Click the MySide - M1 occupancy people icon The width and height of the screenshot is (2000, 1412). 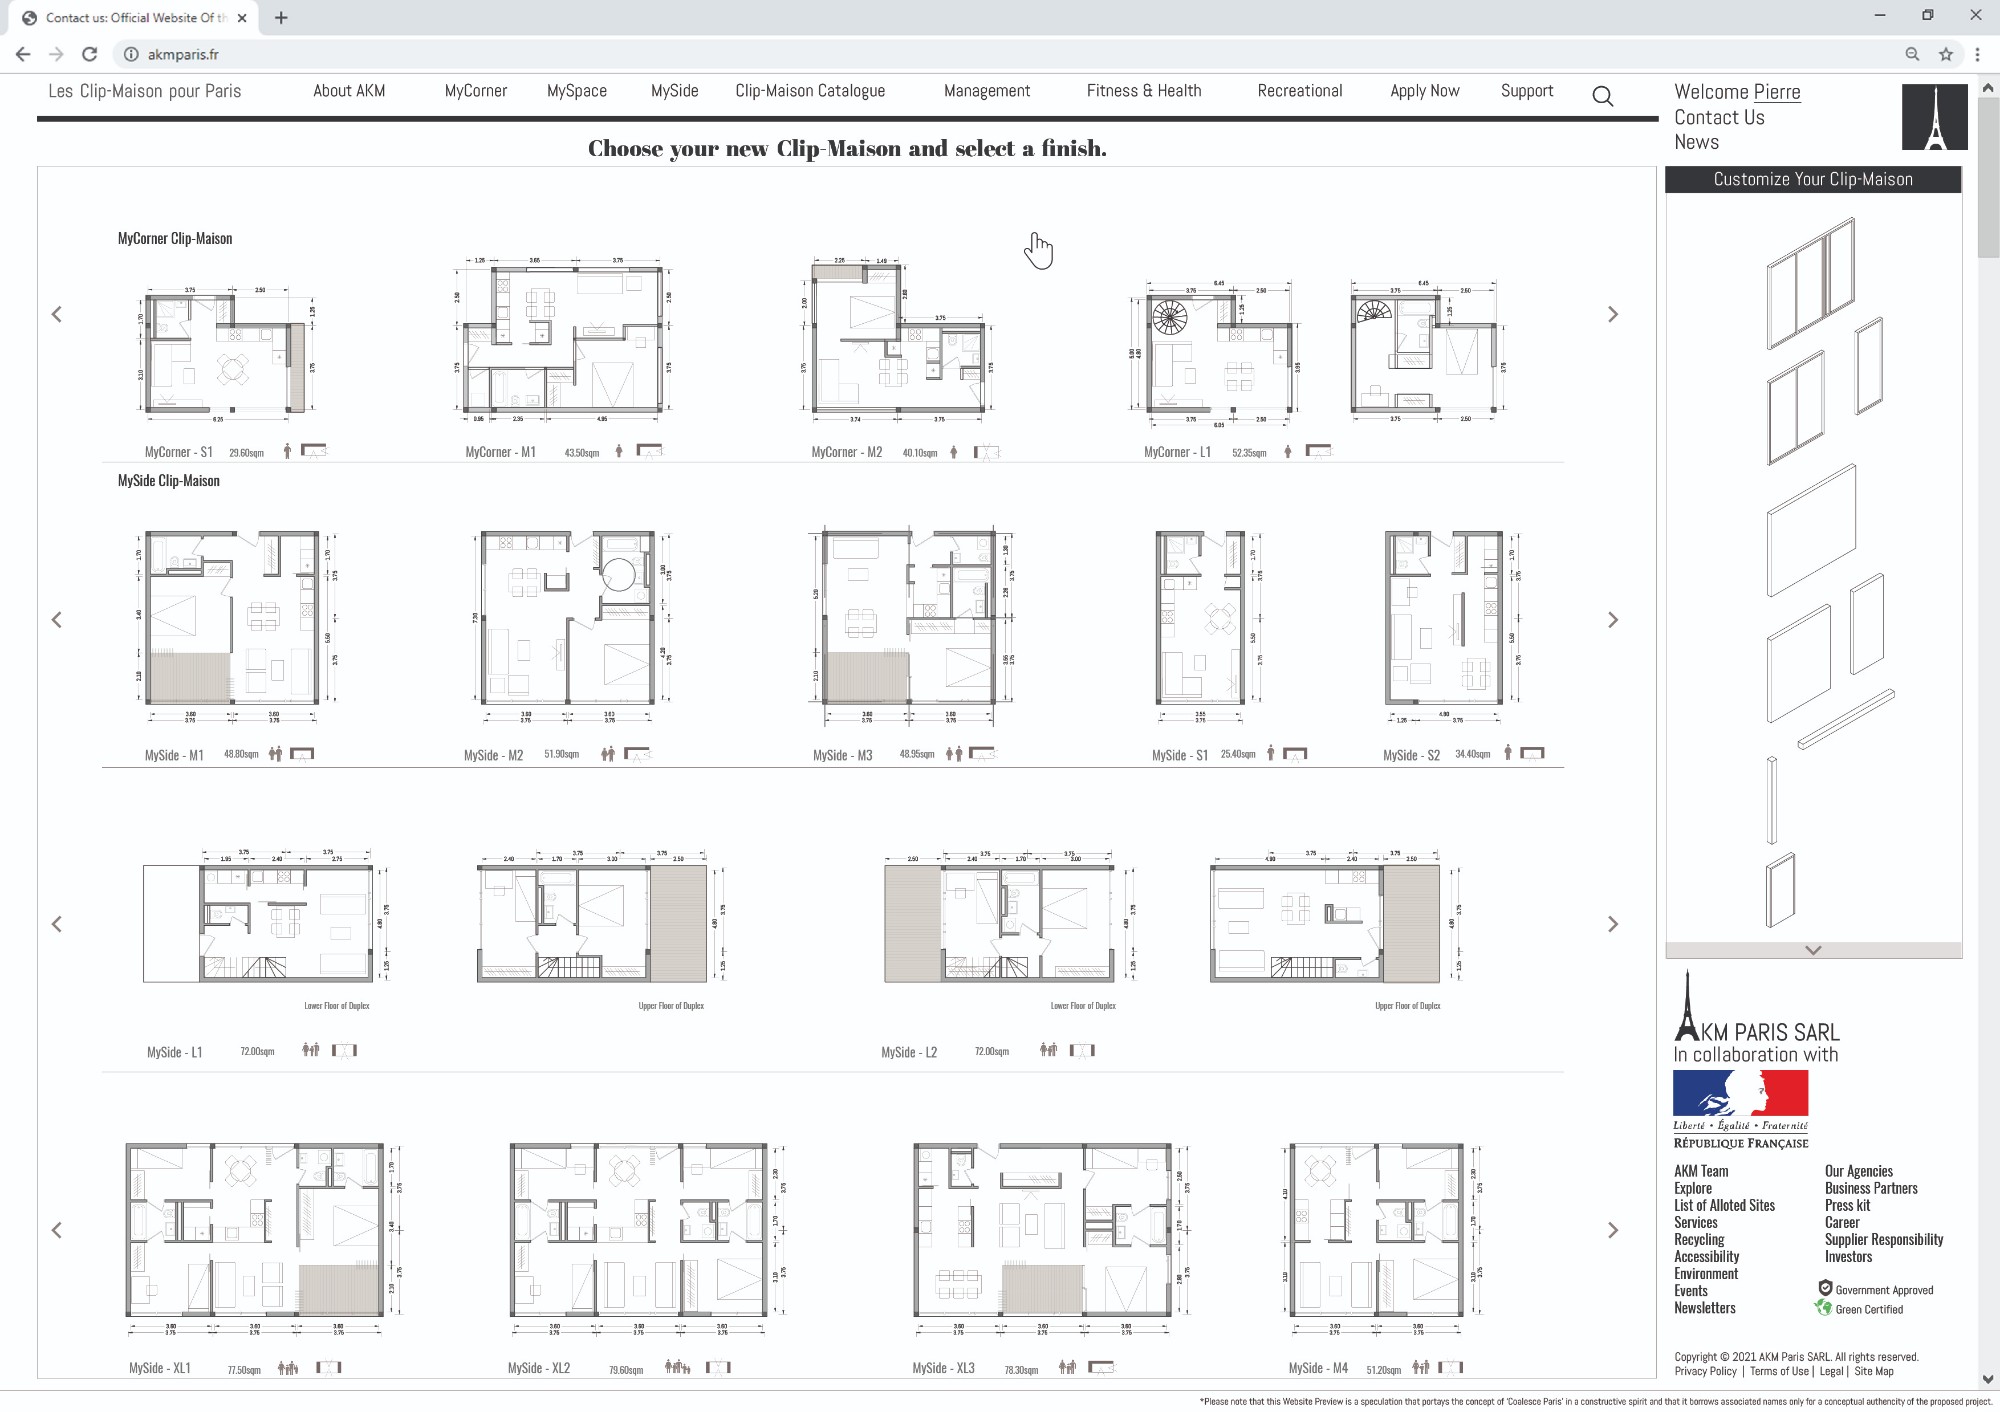point(275,754)
